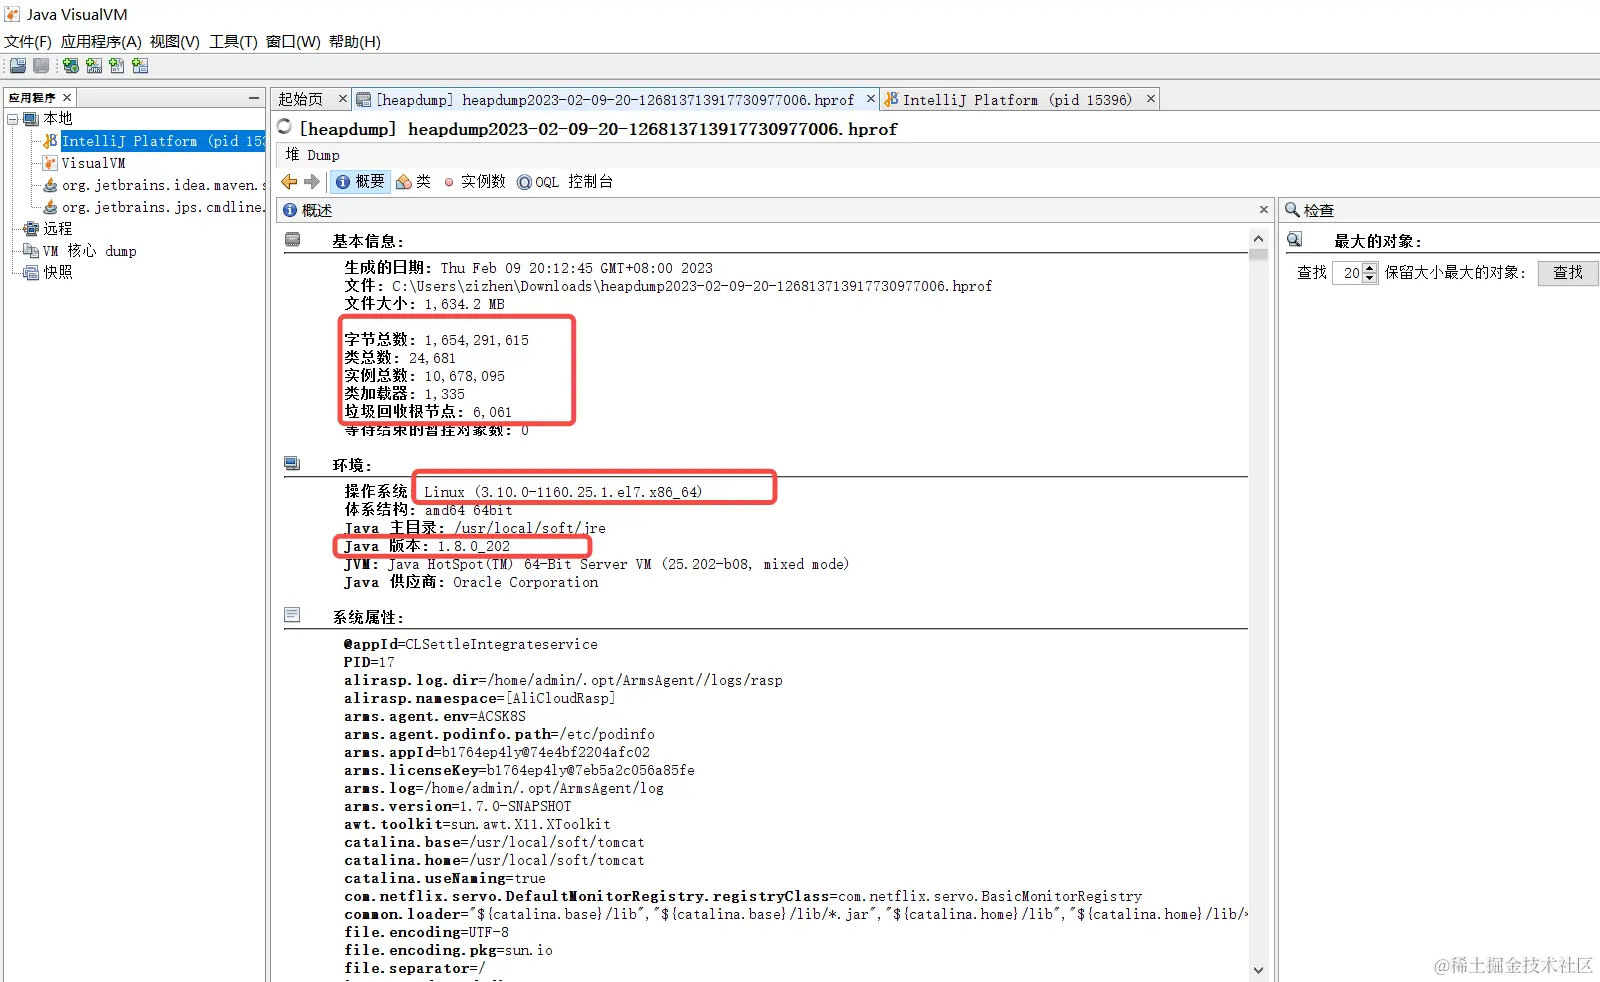Open the 帮助(H) menu
Screen dimensions: 1600x982
(x=355, y=42)
